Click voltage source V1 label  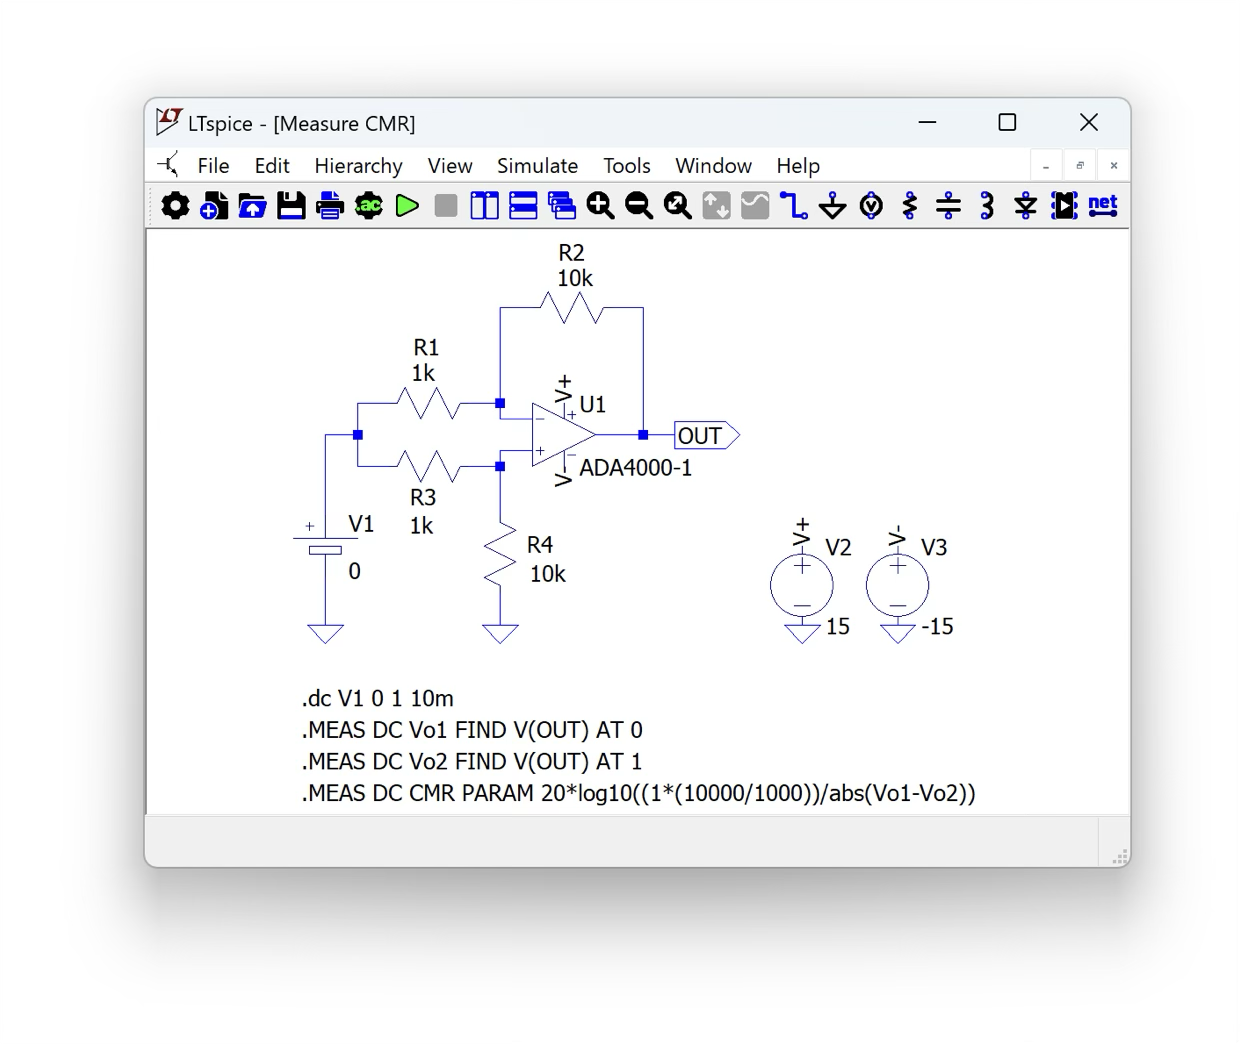click(x=361, y=525)
